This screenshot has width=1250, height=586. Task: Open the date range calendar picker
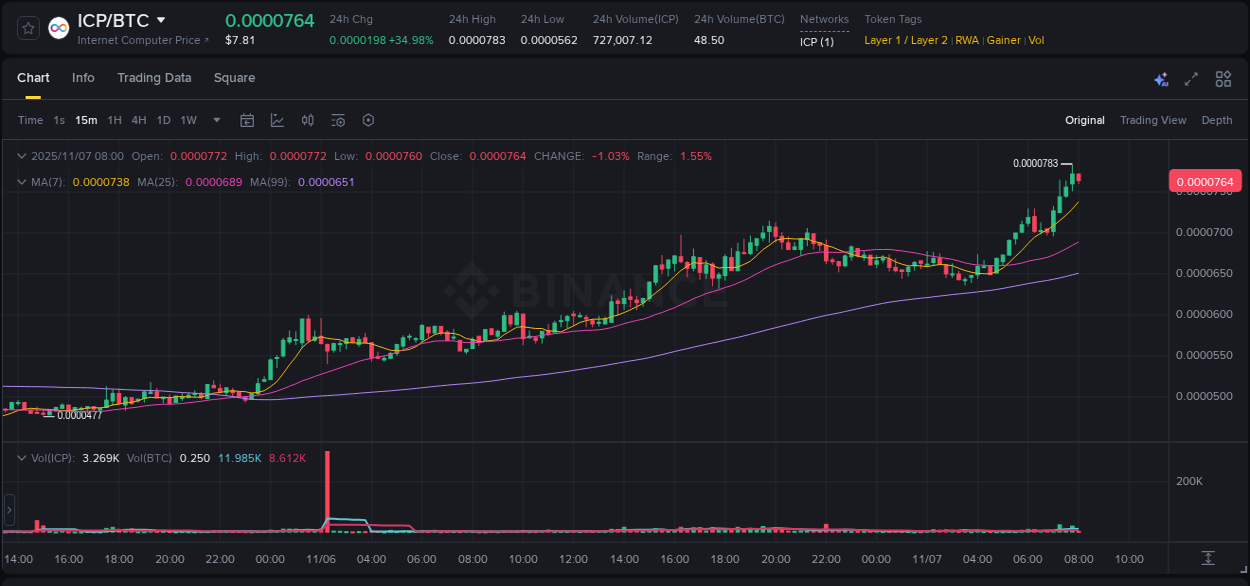pos(247,120)
